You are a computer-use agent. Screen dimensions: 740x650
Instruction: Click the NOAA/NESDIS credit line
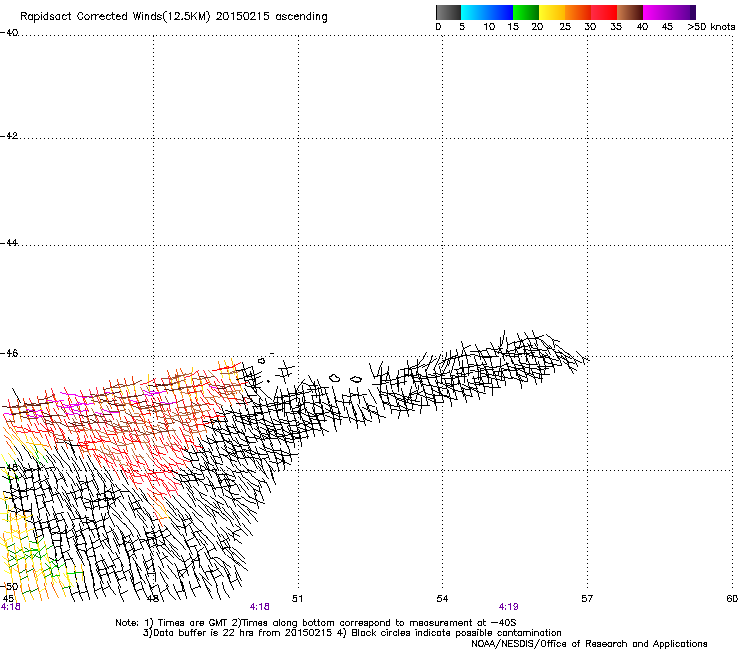(589, 644)
